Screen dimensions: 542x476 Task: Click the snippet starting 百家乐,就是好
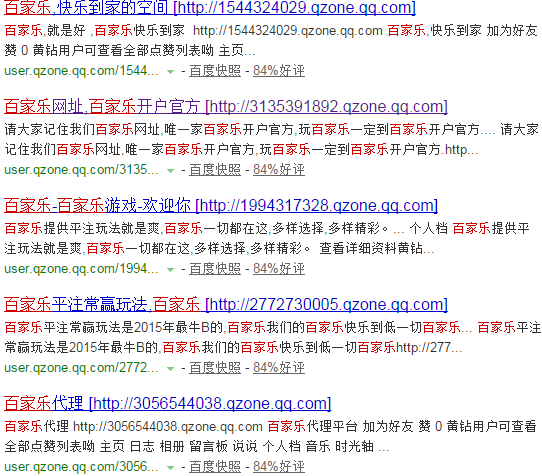click(271, 41)
